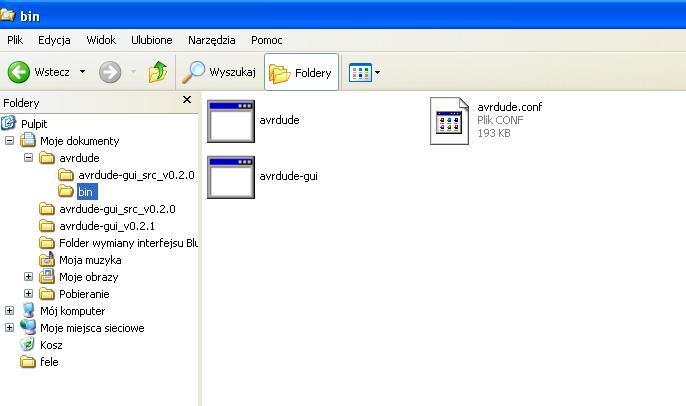This screenshot has height=406, width=686.
Task: Click the Moje obrazy pictures icon
Action: [x=47, y=276]
